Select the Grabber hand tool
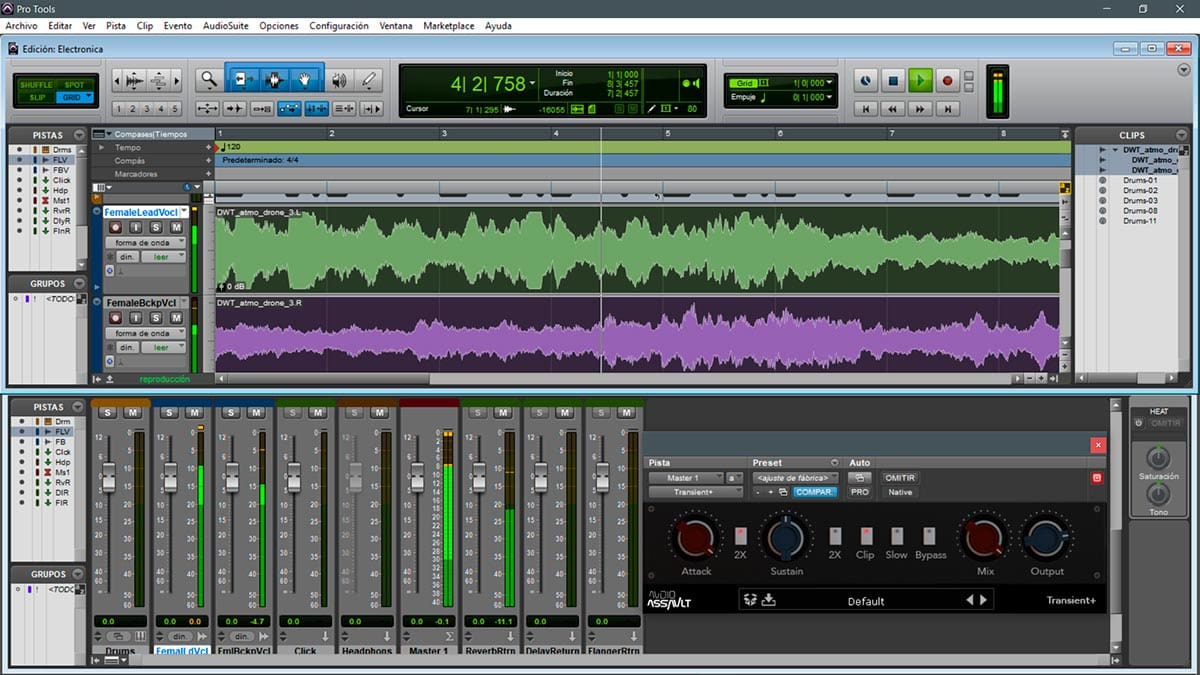 tap(306, 80)
